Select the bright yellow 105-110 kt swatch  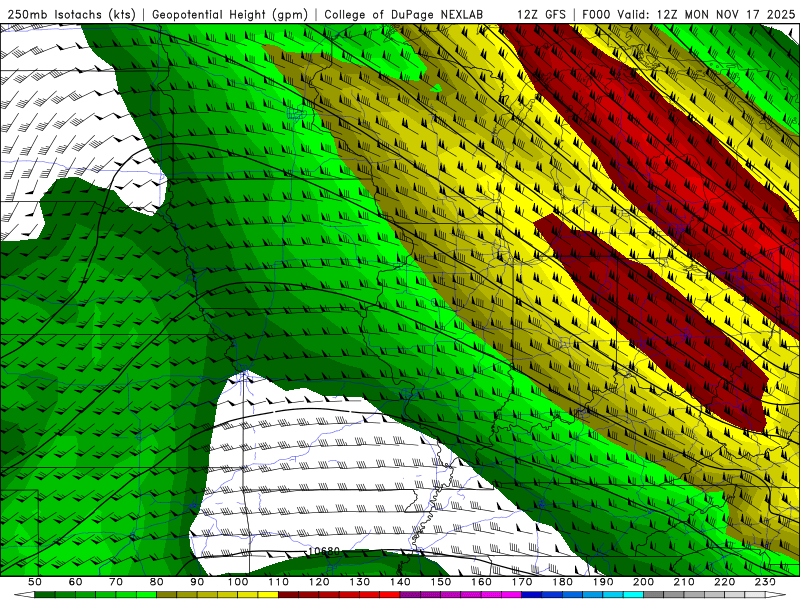click(268, 594)
